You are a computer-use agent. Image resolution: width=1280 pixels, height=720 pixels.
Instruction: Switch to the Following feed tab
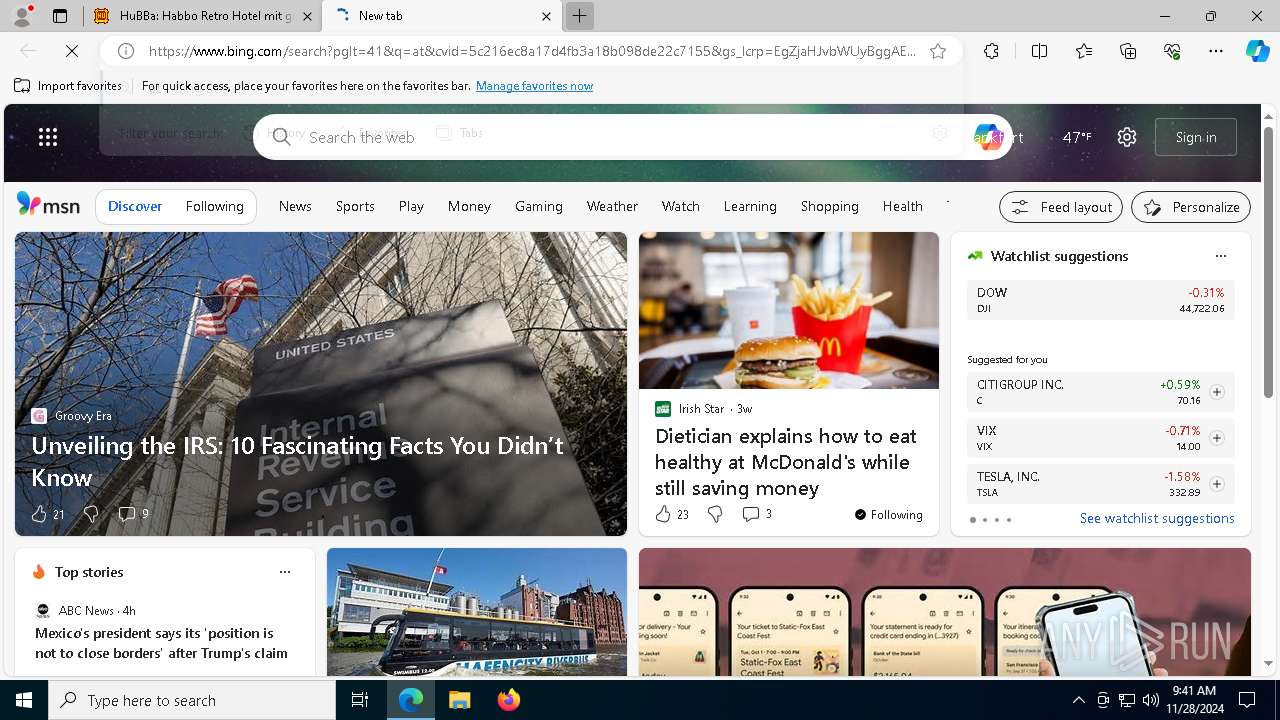tap(215, 206)
